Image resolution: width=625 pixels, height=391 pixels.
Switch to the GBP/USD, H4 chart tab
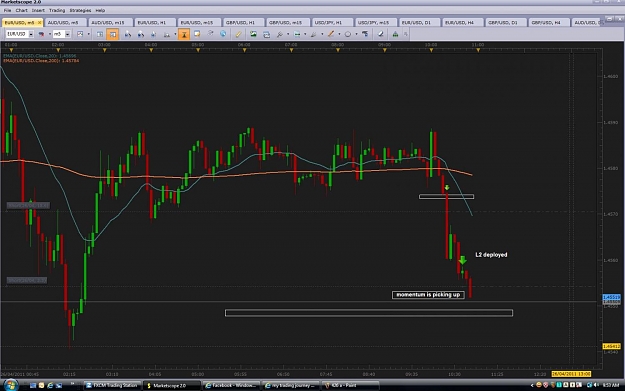tap(549, 23)
